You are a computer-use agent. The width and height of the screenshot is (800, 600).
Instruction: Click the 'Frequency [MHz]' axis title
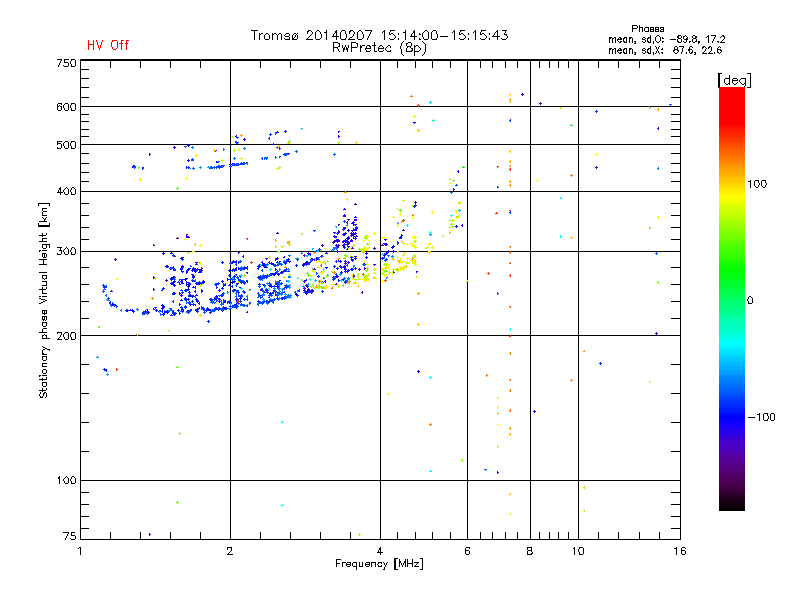pyautogui.click(x=379, y=564)
